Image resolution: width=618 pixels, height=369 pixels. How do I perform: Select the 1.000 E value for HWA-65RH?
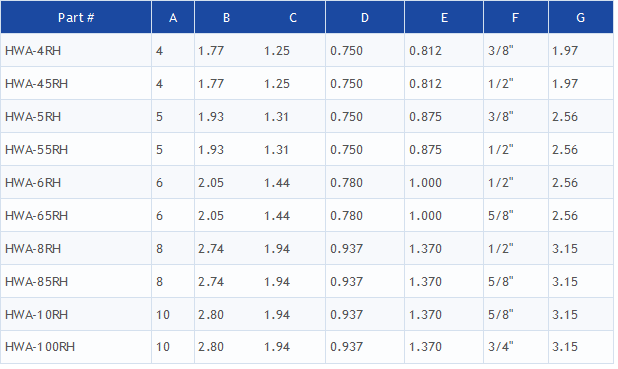(425, 216)
